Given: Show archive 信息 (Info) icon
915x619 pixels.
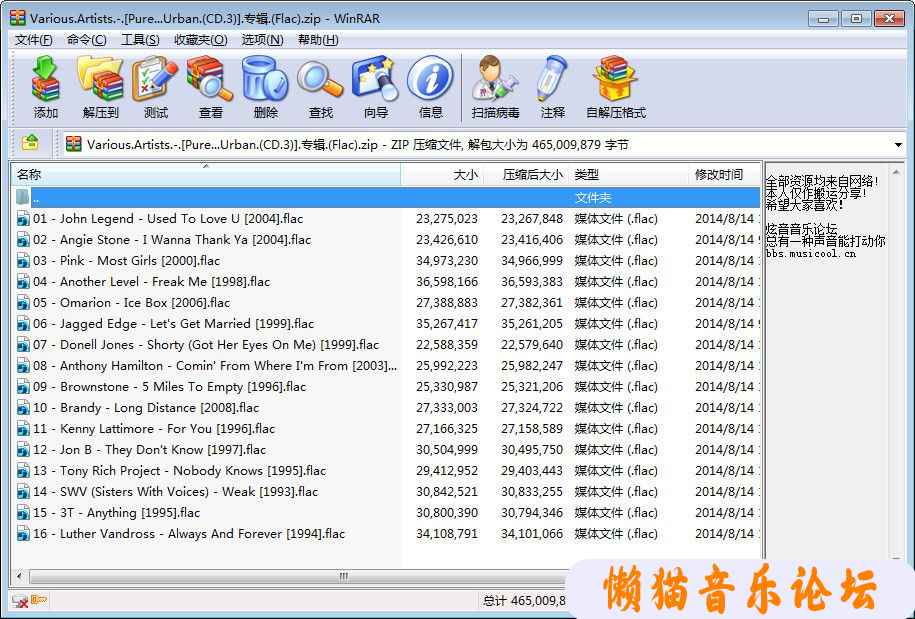Looking at the screenshot, I should 431,79.
